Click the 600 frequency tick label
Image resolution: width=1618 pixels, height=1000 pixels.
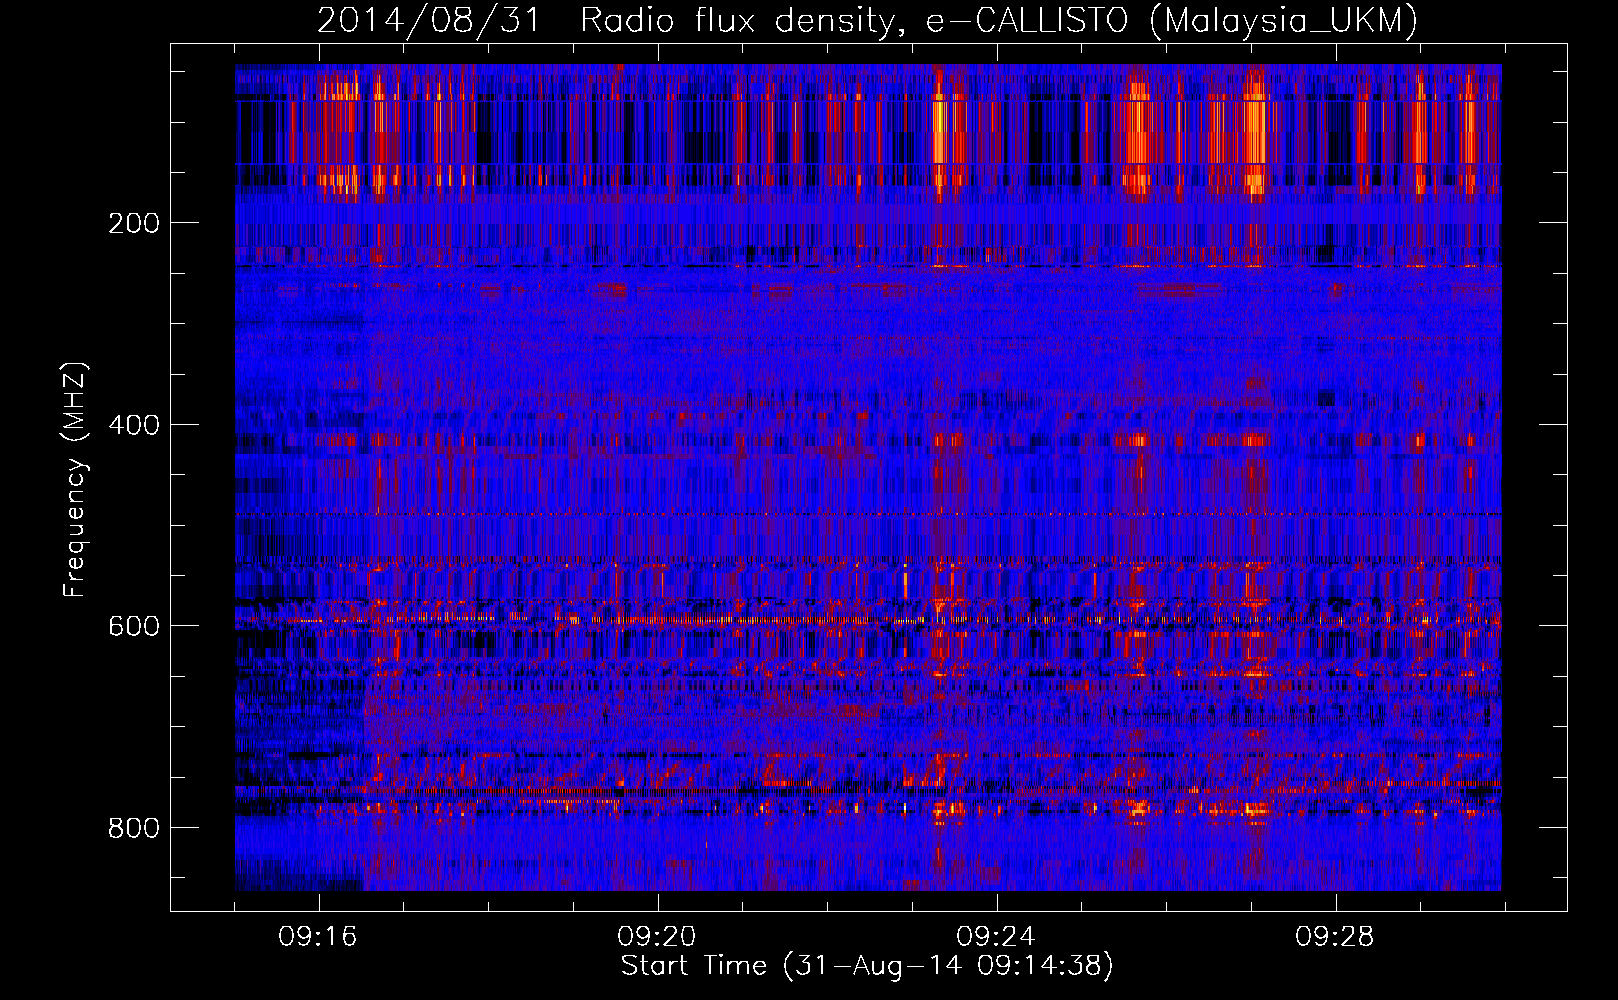134,626
